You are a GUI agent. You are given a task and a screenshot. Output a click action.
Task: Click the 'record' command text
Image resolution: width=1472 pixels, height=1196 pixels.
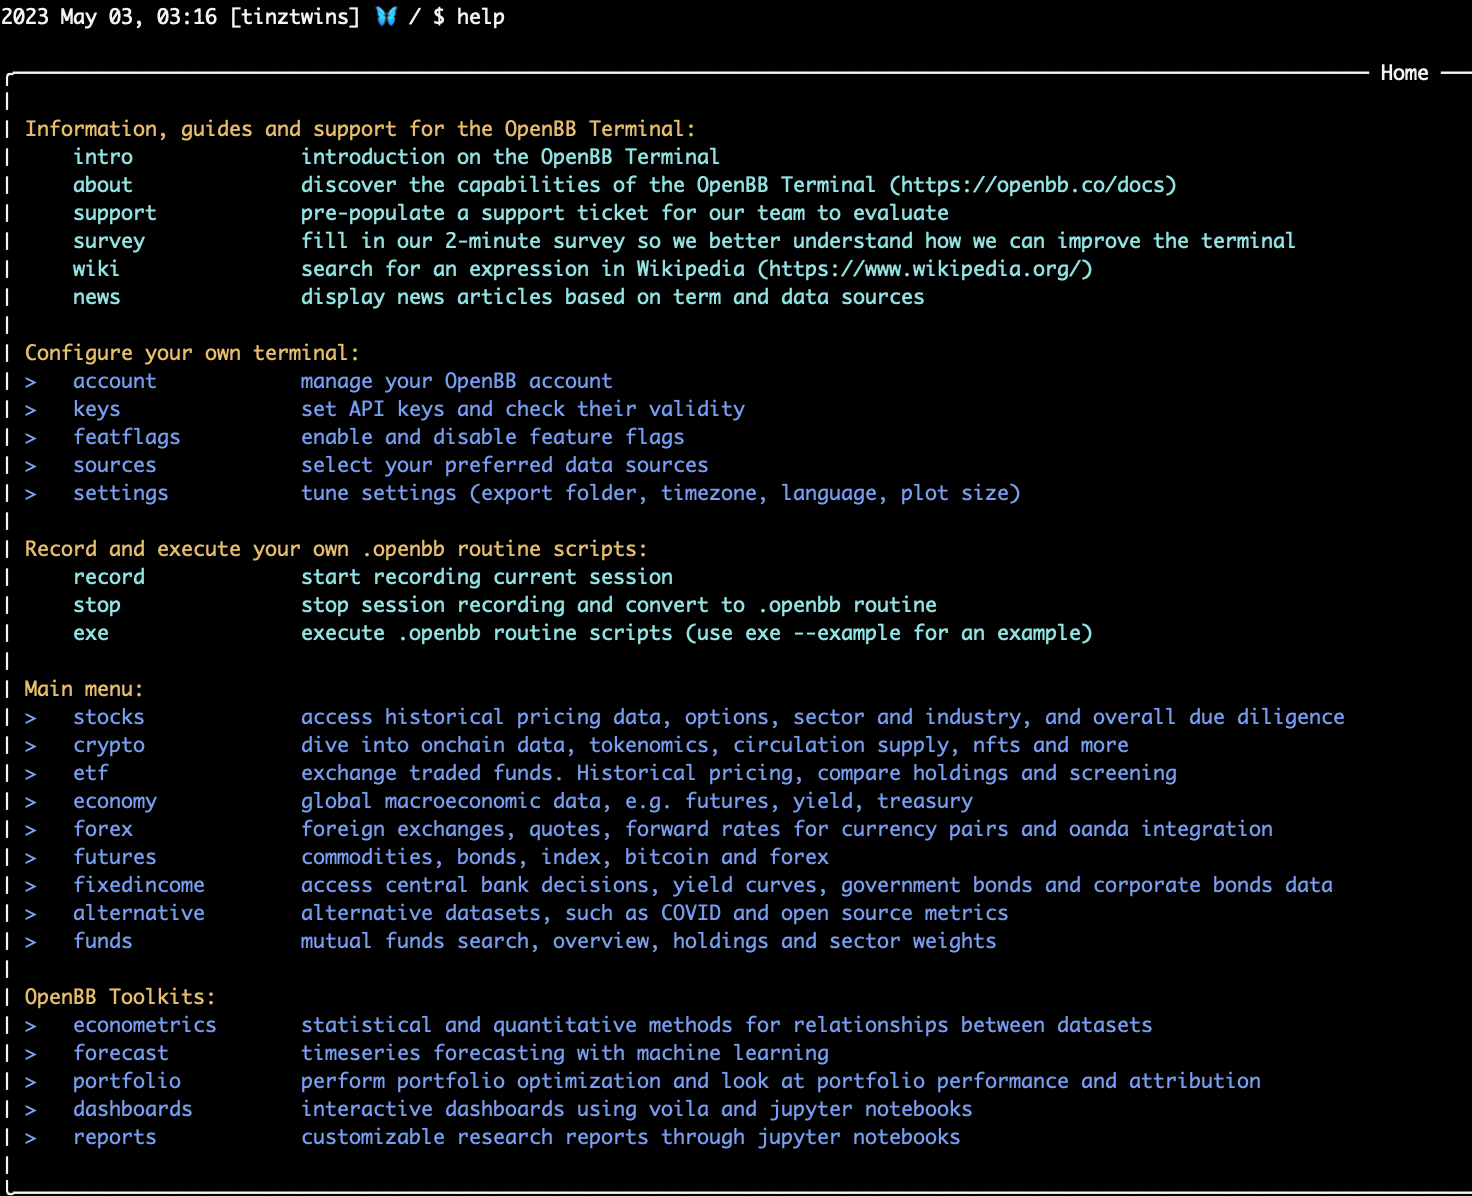[x=109, y=577]
